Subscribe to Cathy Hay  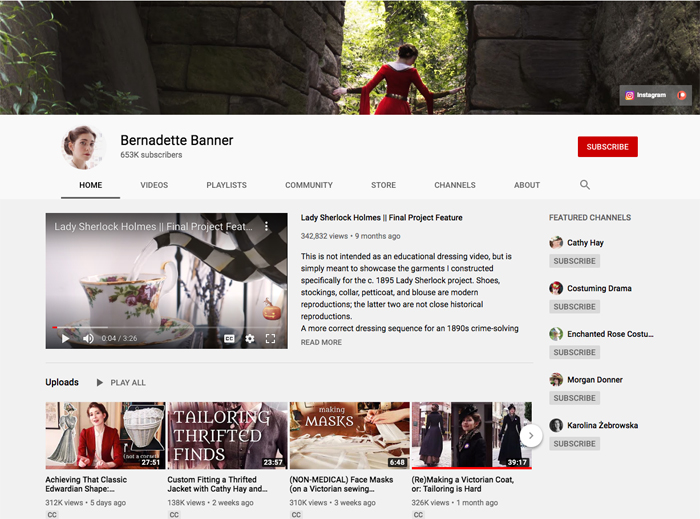pyautogui.click(x=575, y=261)
